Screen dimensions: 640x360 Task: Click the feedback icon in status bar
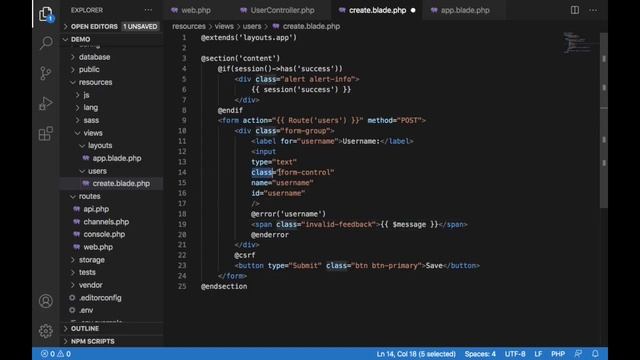578,354
